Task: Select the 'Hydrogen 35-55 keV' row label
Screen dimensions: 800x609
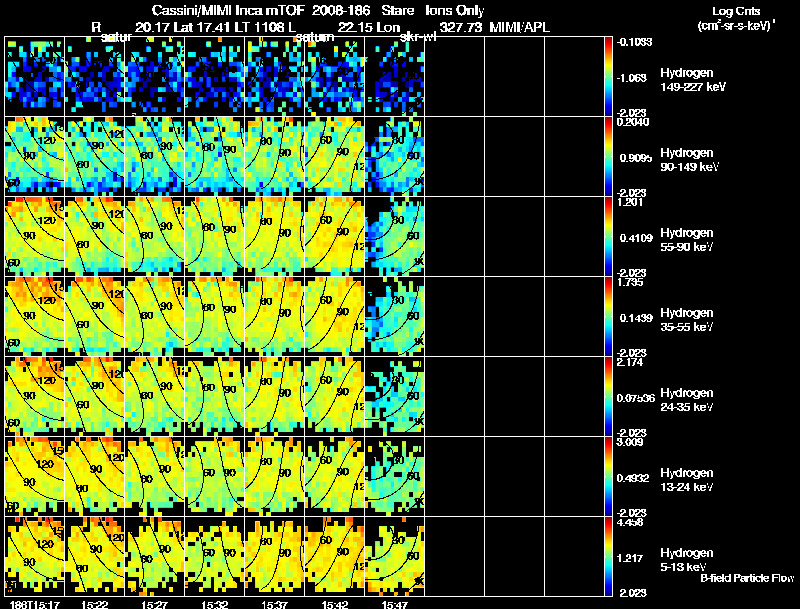Action: click(x=687, y=320)
